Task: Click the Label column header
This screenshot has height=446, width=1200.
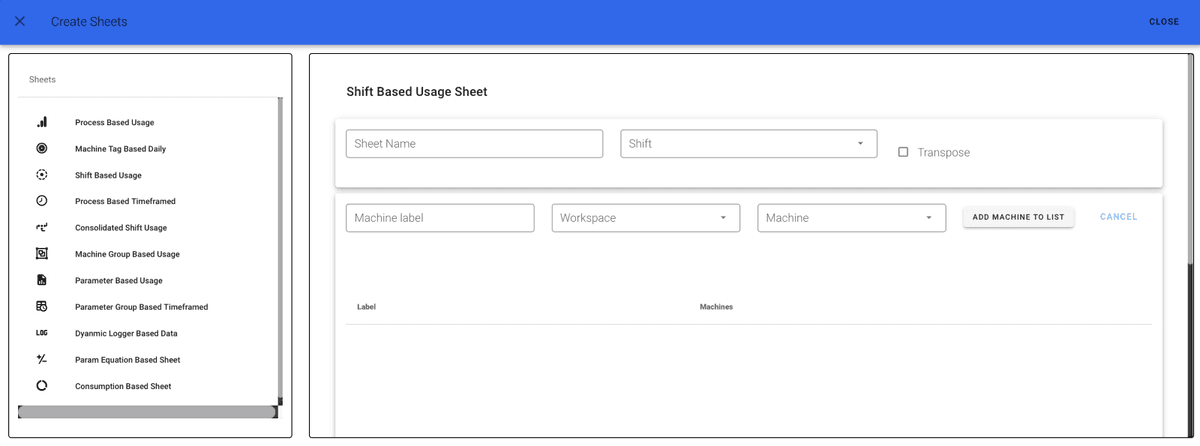Action: pyautogui.click(x=366, y=307)
